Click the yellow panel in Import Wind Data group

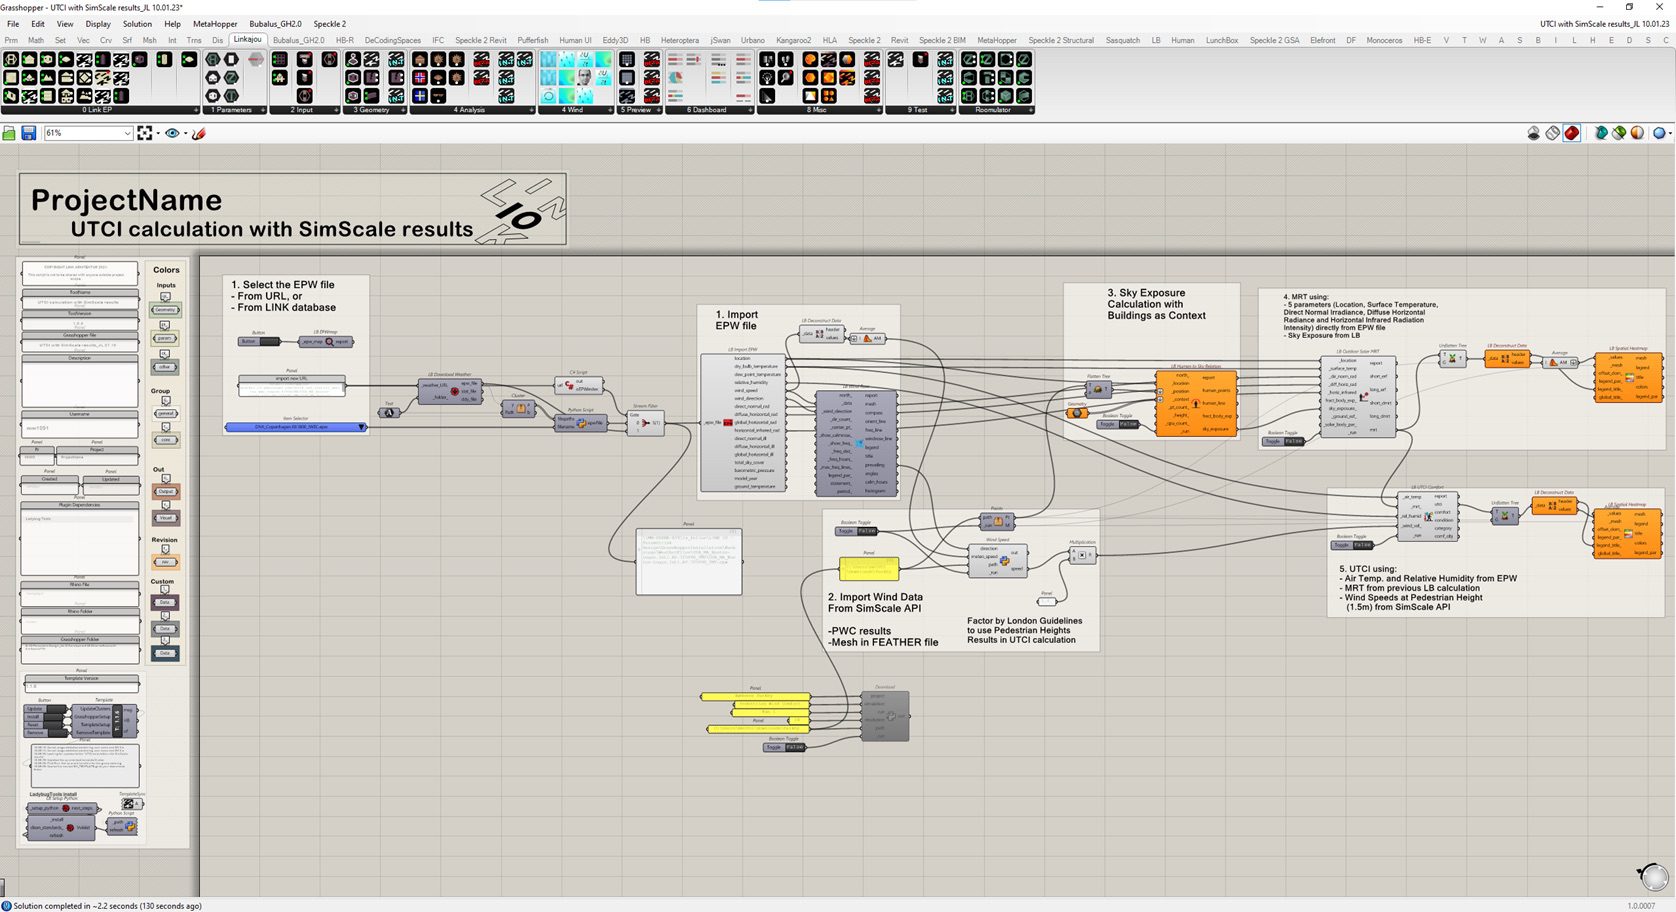868,570
